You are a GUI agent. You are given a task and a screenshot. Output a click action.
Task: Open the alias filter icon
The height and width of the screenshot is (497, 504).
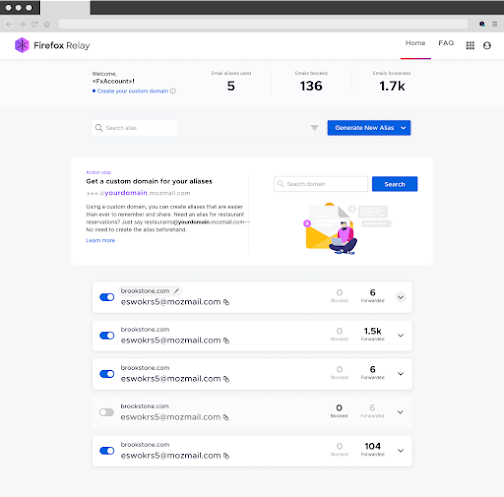[314, 128]
